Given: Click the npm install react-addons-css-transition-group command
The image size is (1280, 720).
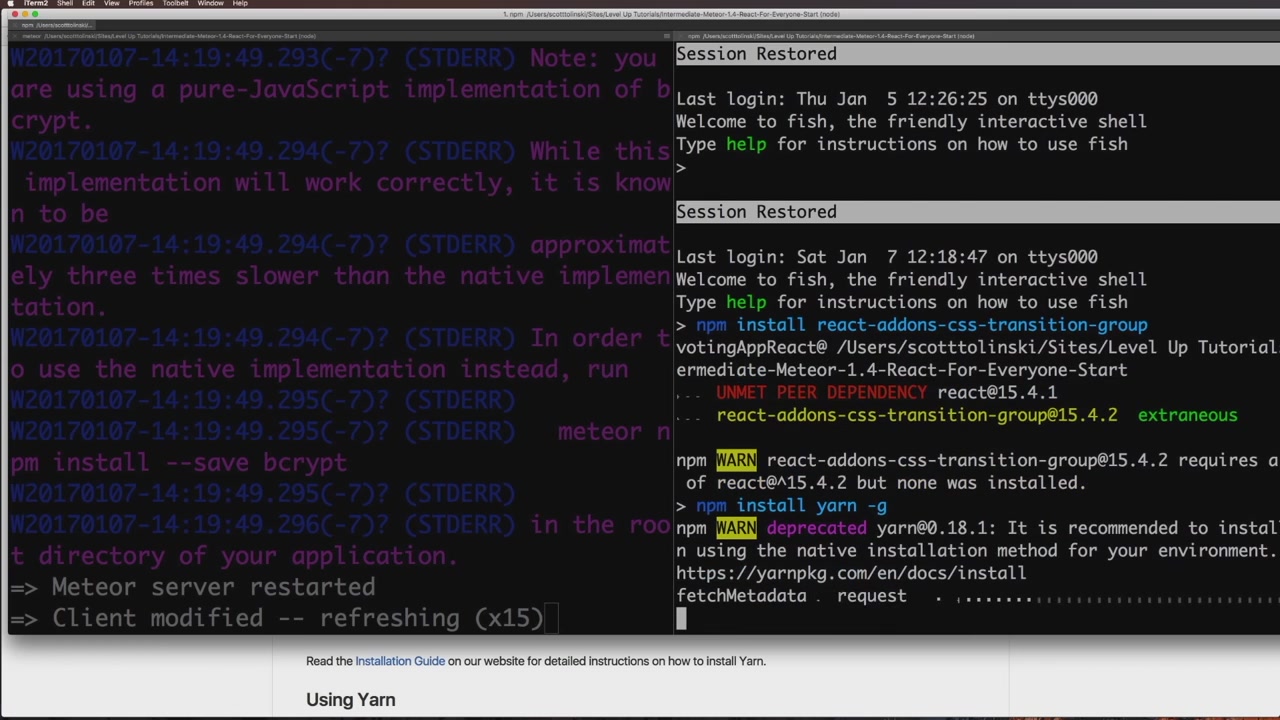Looking at the screenshot, I should 922,325.
